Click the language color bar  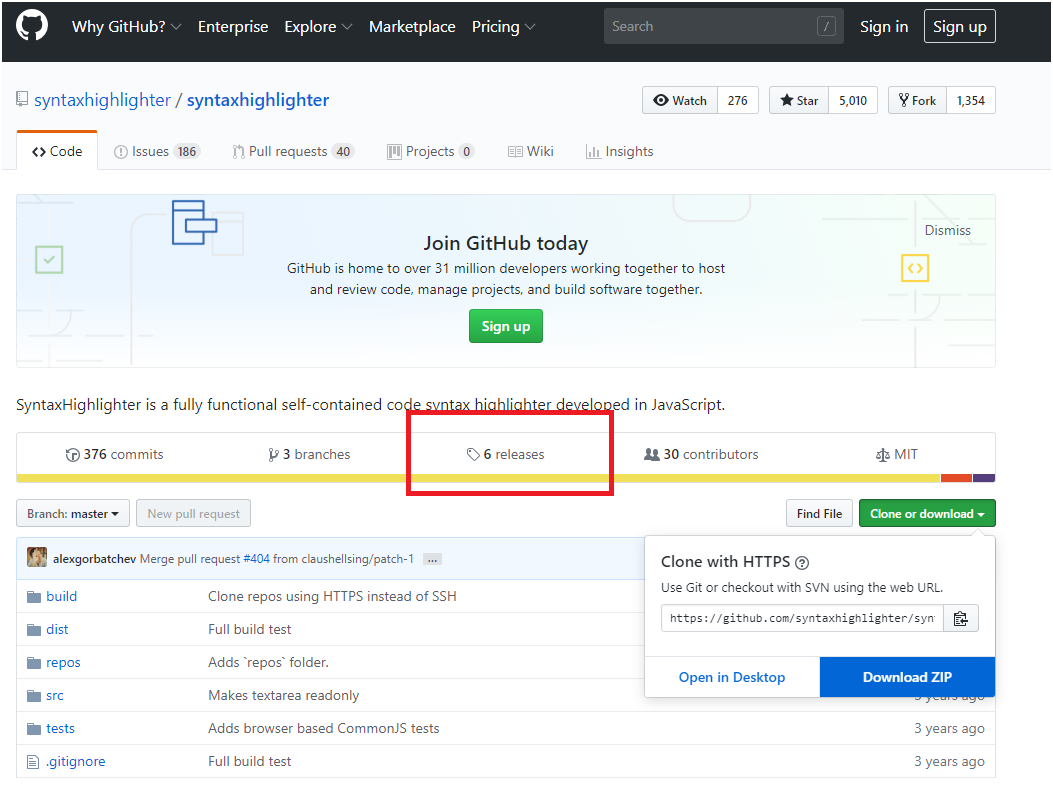coord(506,478)
